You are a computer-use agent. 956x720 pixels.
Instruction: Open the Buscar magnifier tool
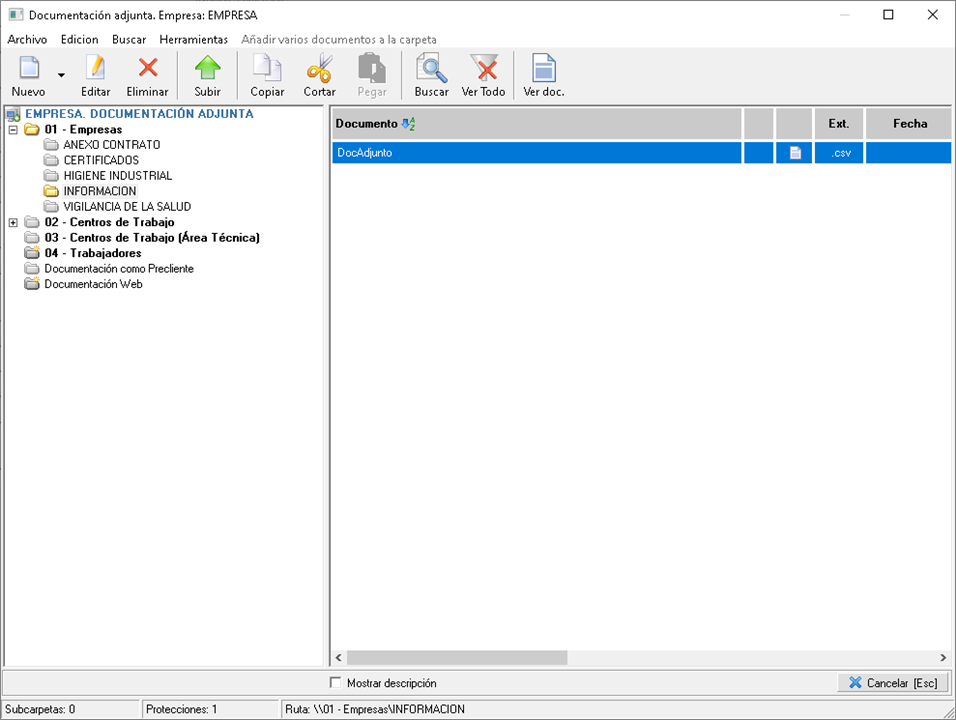431,69
